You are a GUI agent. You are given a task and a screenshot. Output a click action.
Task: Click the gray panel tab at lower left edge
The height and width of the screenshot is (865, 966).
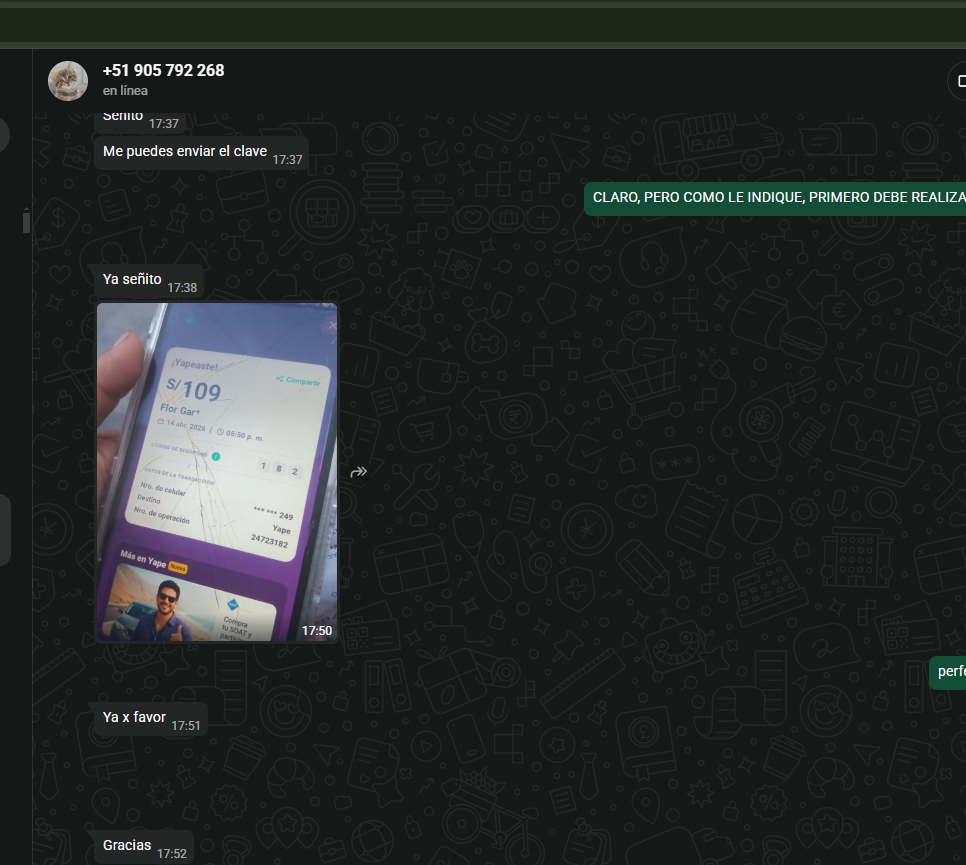pos(4,529)
